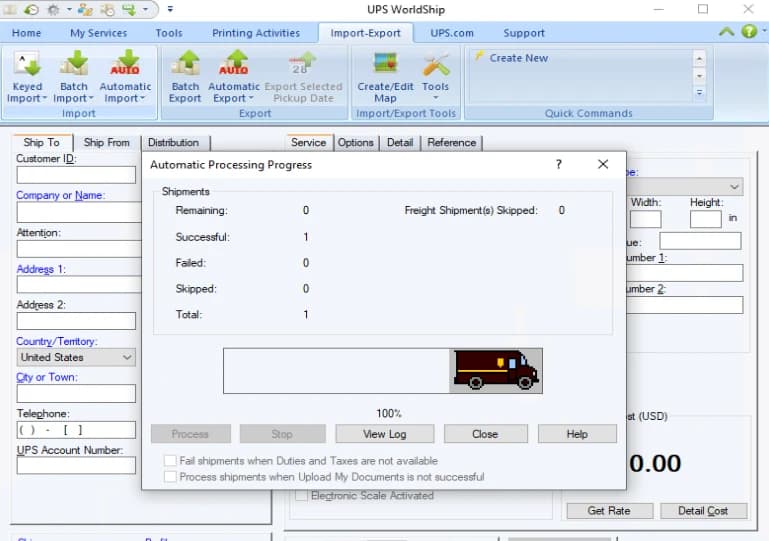Open the Printing Activities ribbon tab
Image resolution: width=769 pixels, height=541 pixels.
tap(256, 33)
